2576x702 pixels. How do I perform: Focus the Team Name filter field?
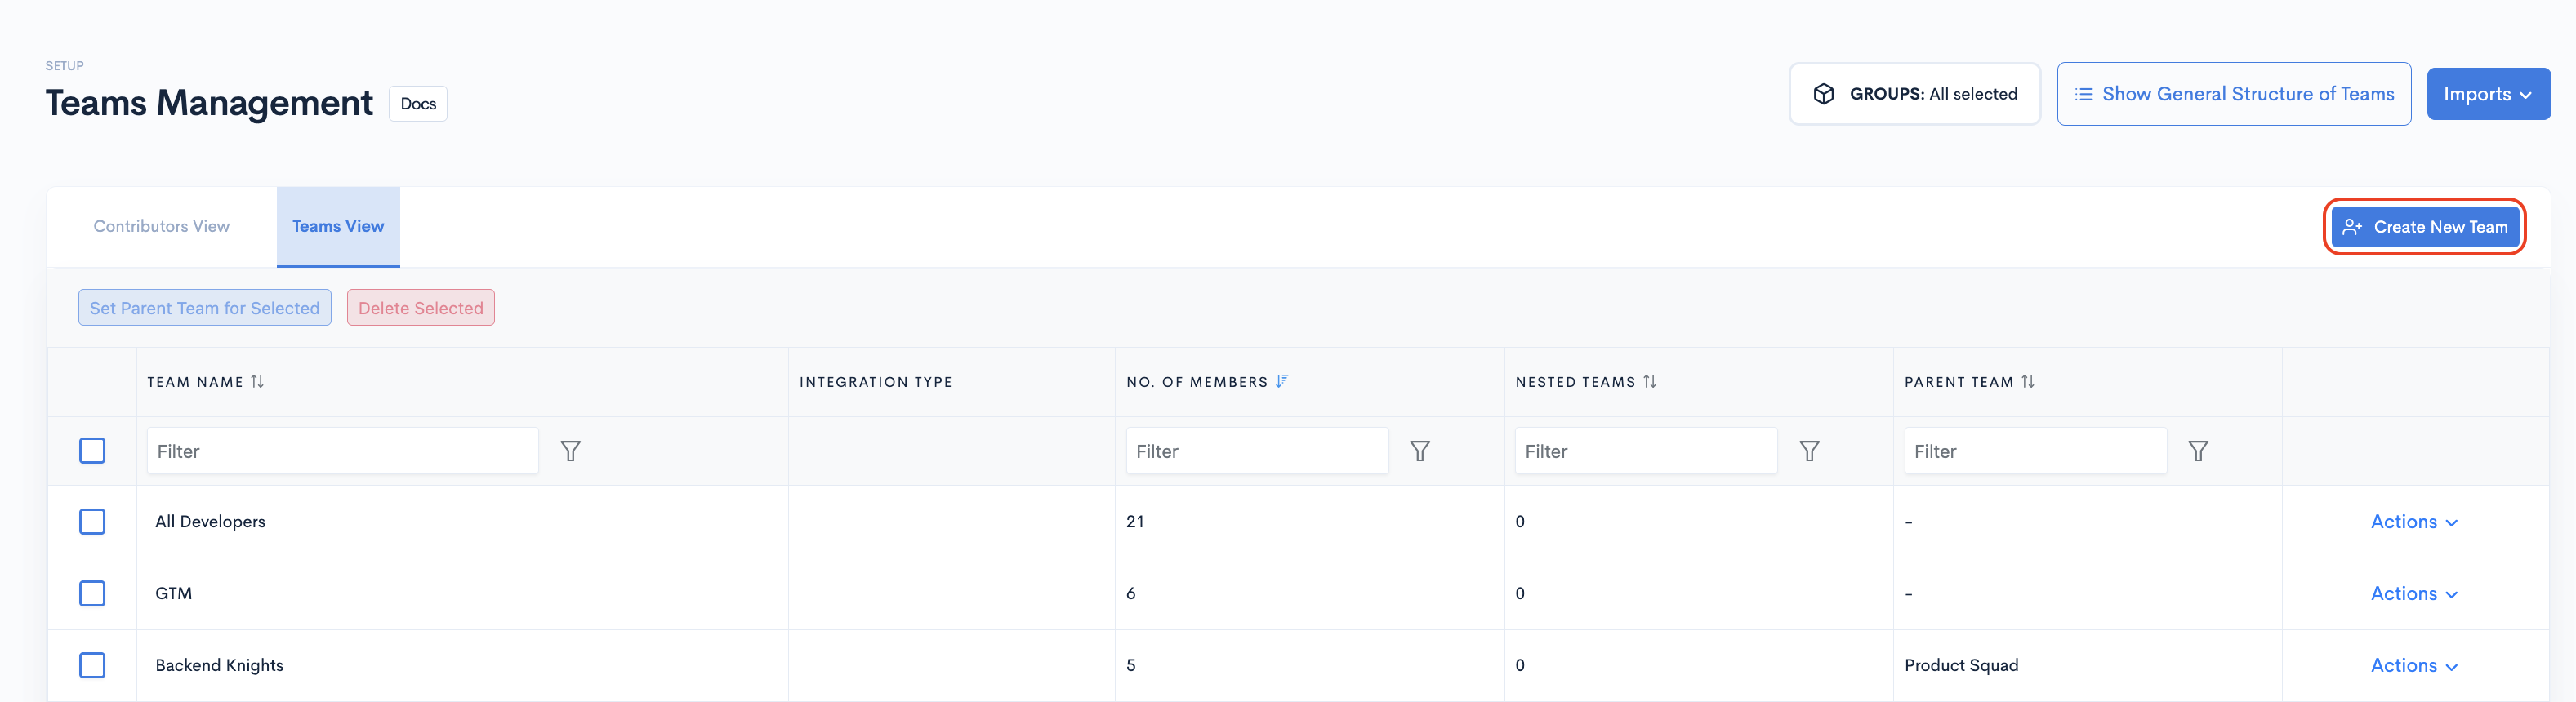coord(342,451)
